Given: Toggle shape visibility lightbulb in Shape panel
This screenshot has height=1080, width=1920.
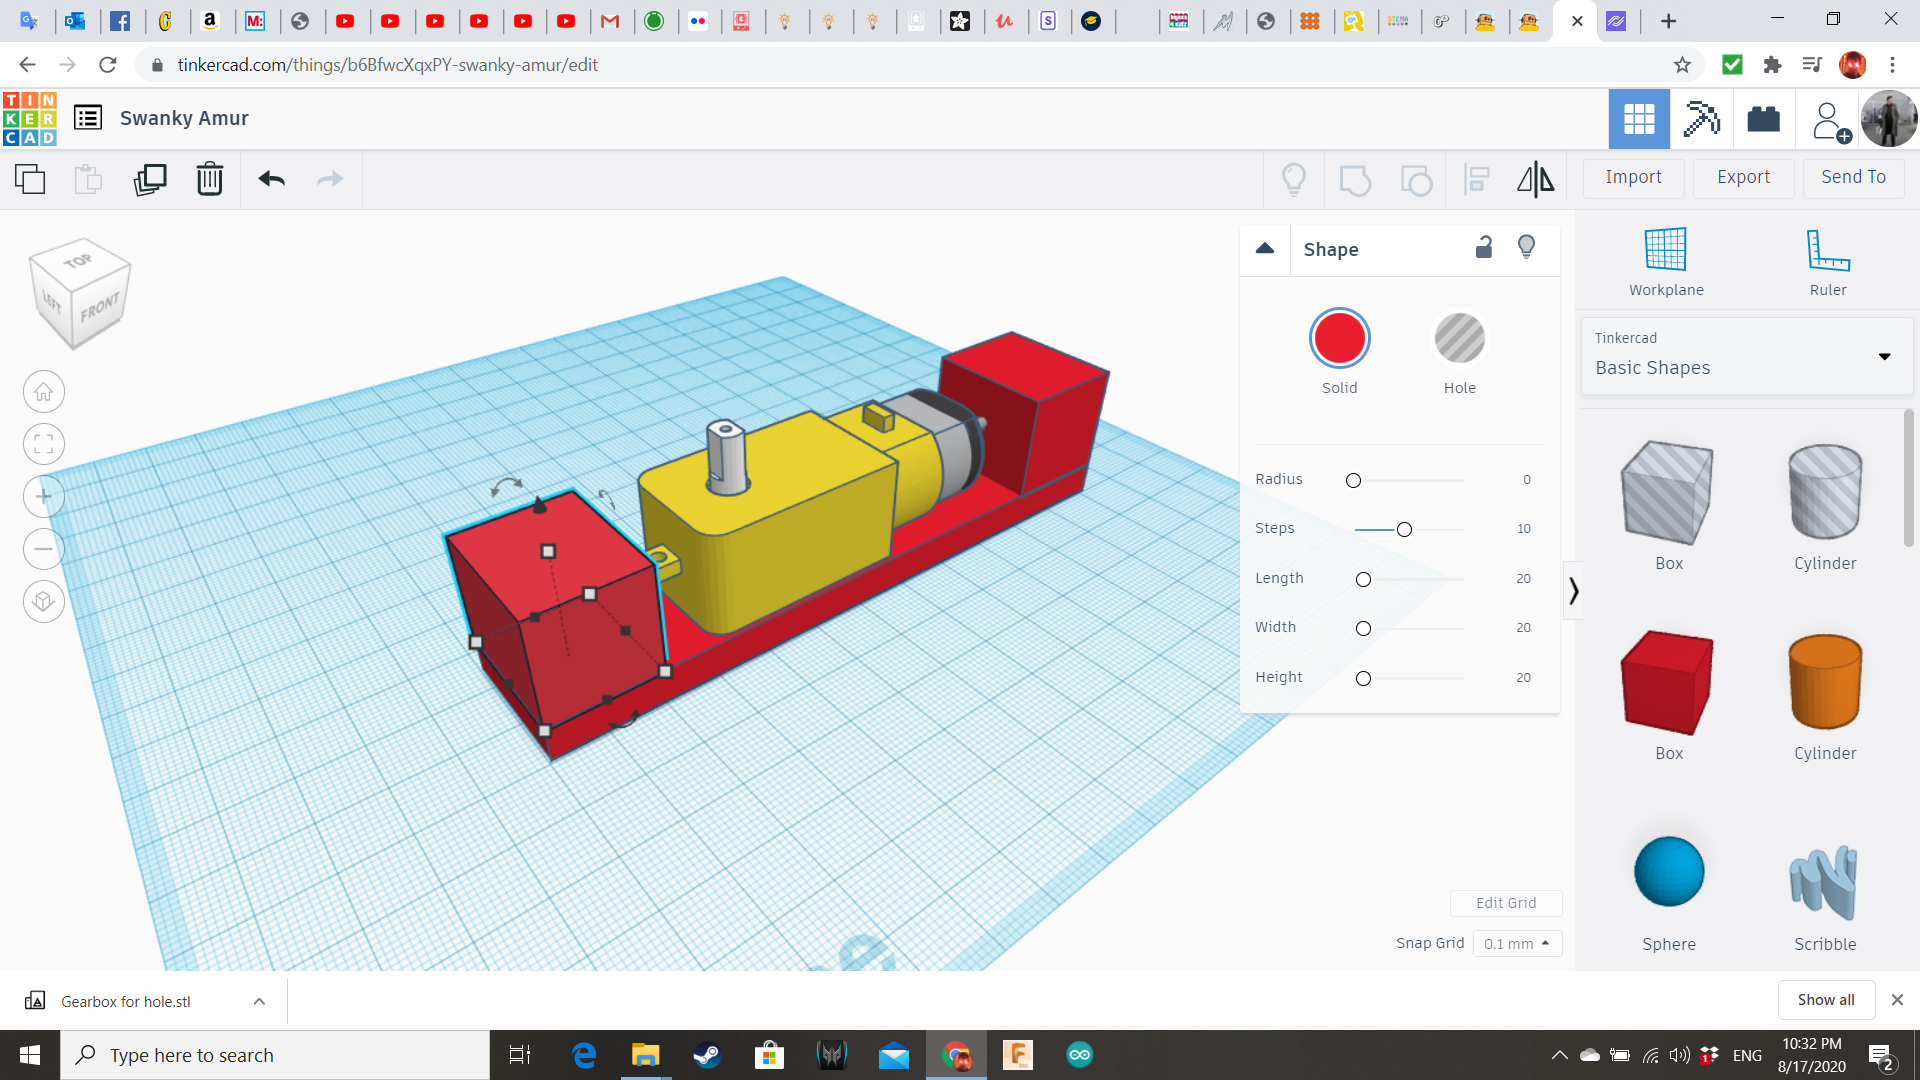Looking at the screenshot, I should [x=1526, y=247].
